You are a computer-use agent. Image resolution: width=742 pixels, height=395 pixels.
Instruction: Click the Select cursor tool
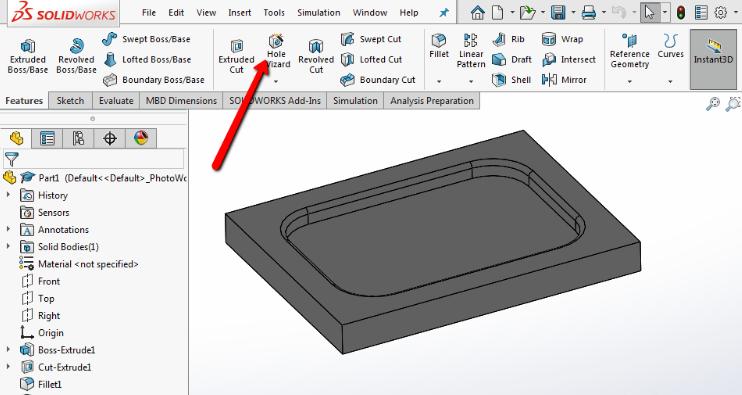coord(650,13)
